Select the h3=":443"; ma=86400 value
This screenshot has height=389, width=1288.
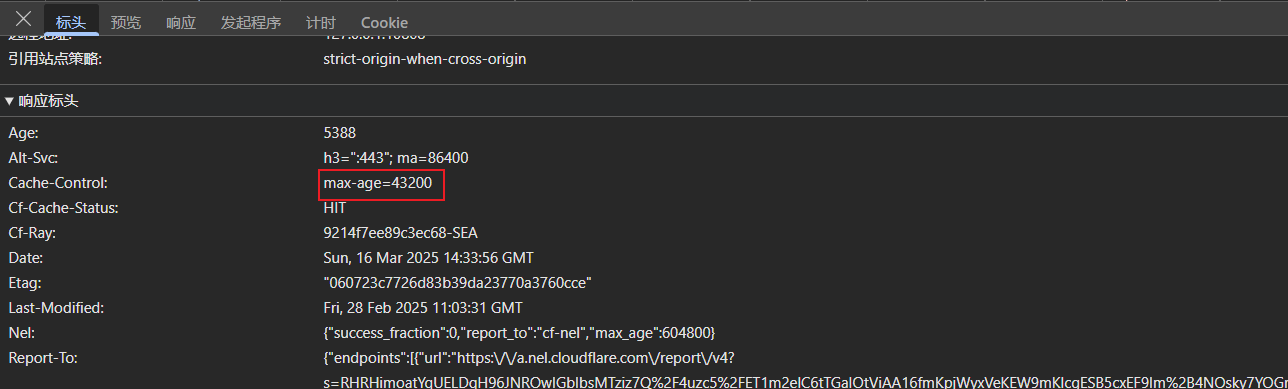(396, 158)
